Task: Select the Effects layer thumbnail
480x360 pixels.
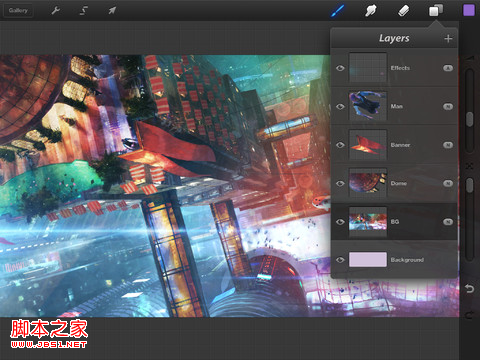Action: click(368, 67)
